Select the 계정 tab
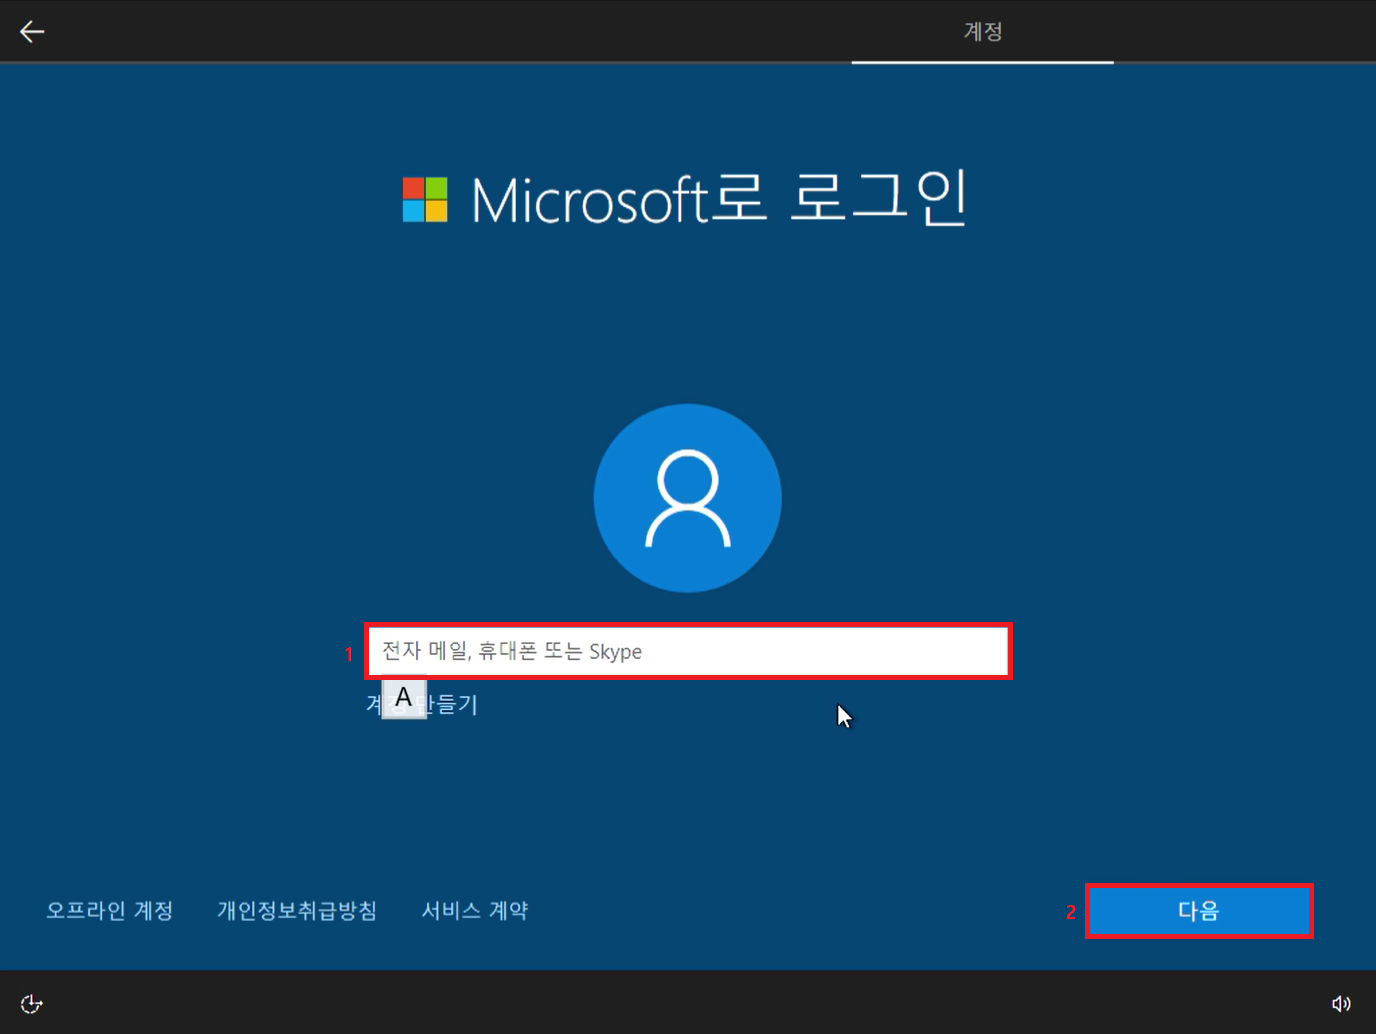The width and height of the screenshot is (1376, 1034). click(982, 32)
